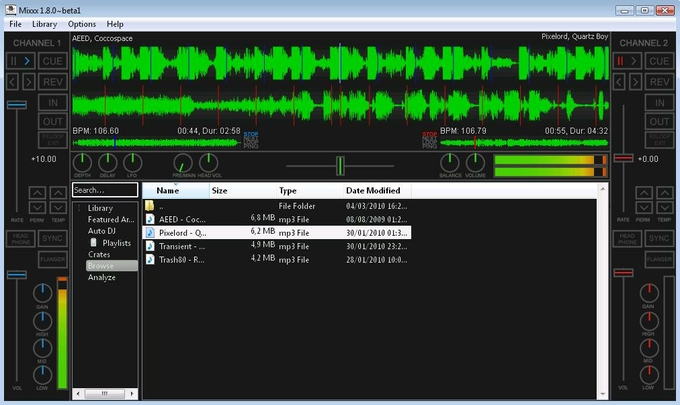This screenshot has width=680, height=405.
Task: Click Channel 2 CUE button
Action: (659, 61)
